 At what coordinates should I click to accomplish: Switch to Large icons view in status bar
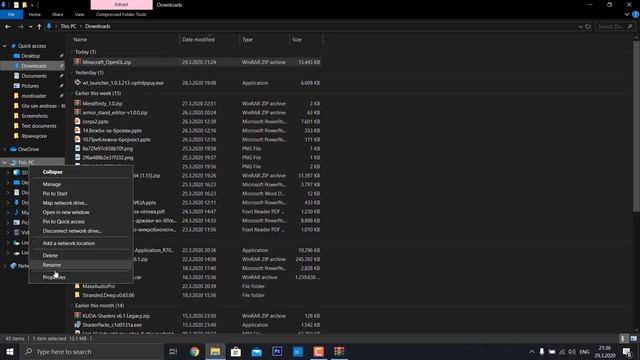coord(633,338)
